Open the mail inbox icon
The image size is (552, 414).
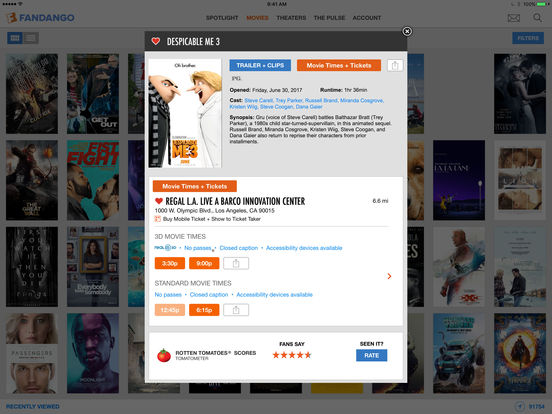pyautogui.click(x=514, y=18)
